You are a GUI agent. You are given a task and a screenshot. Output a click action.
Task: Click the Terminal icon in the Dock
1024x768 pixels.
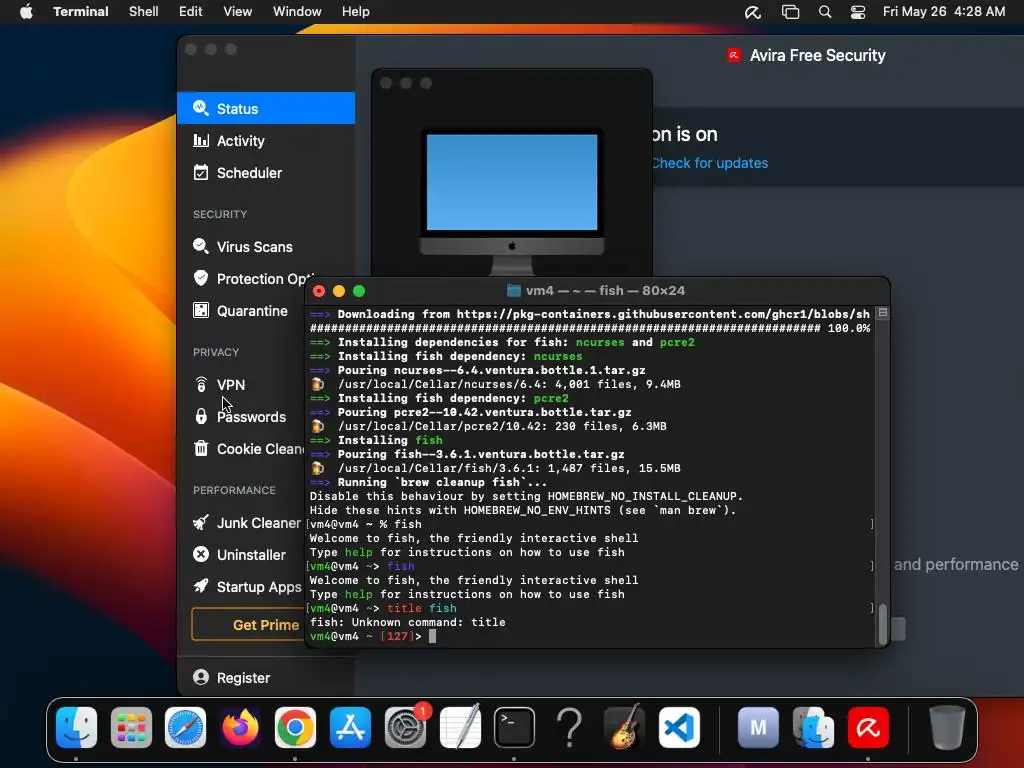pos(515,727)
